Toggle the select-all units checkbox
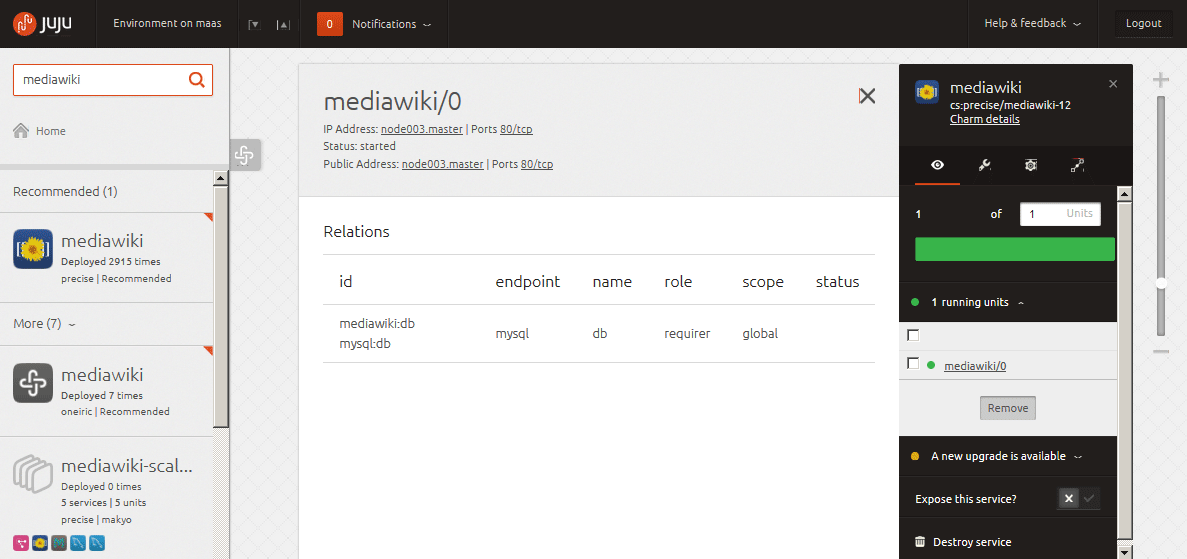The width and height of the screenshot is (1187, 559). click(x=913, y=335)
